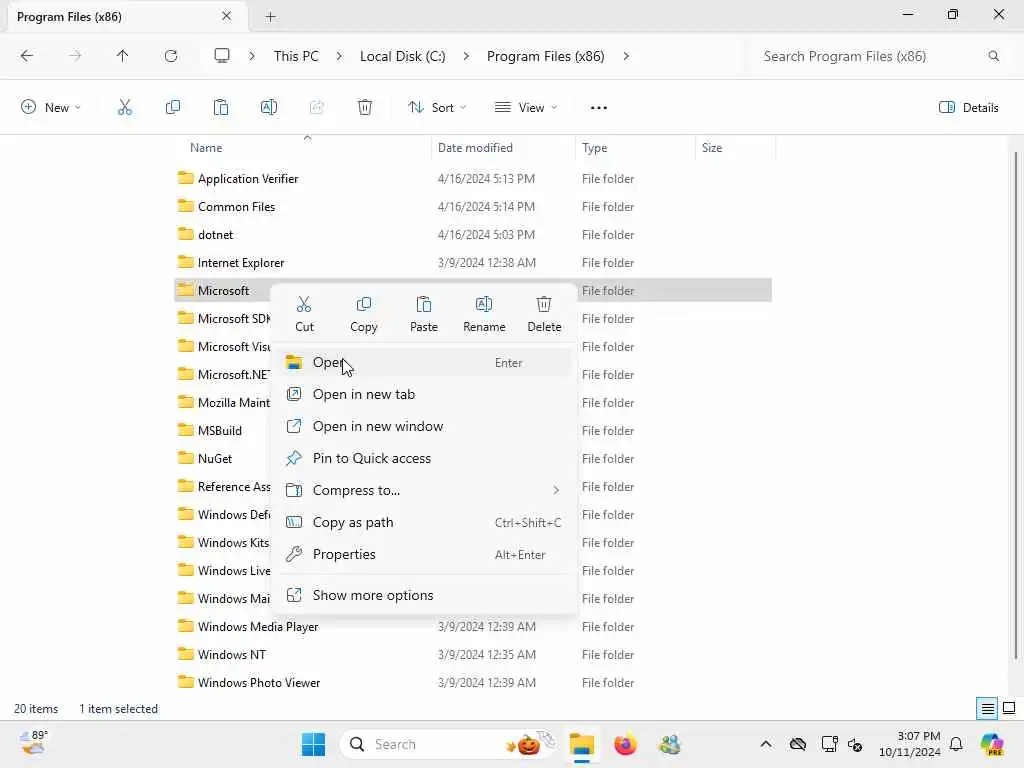Image resolution: width=1024 pixels, height=768 pixels.
Task: Select the Windows Media Player folder
Action: (473, 627)
